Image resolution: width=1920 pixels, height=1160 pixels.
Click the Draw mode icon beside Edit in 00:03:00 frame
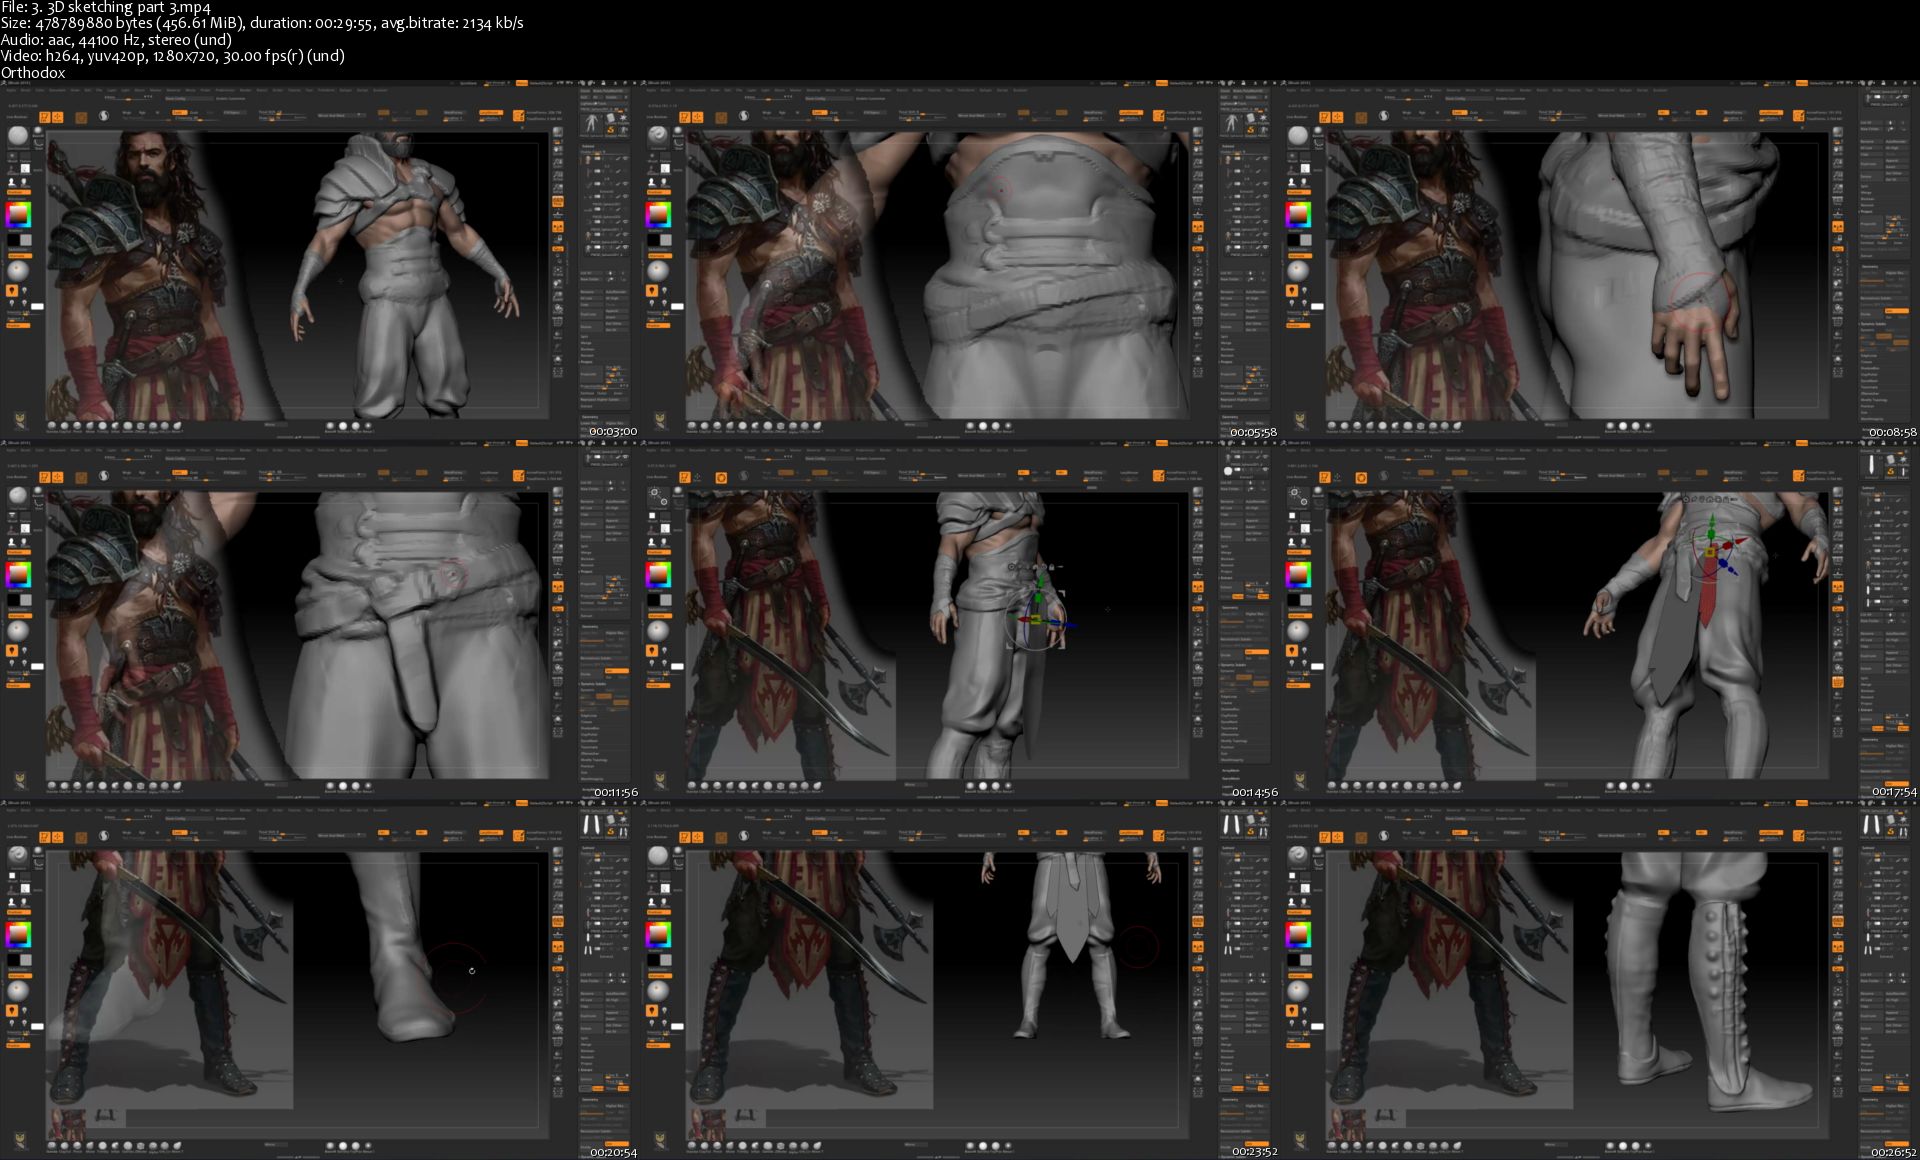point(58,117)
